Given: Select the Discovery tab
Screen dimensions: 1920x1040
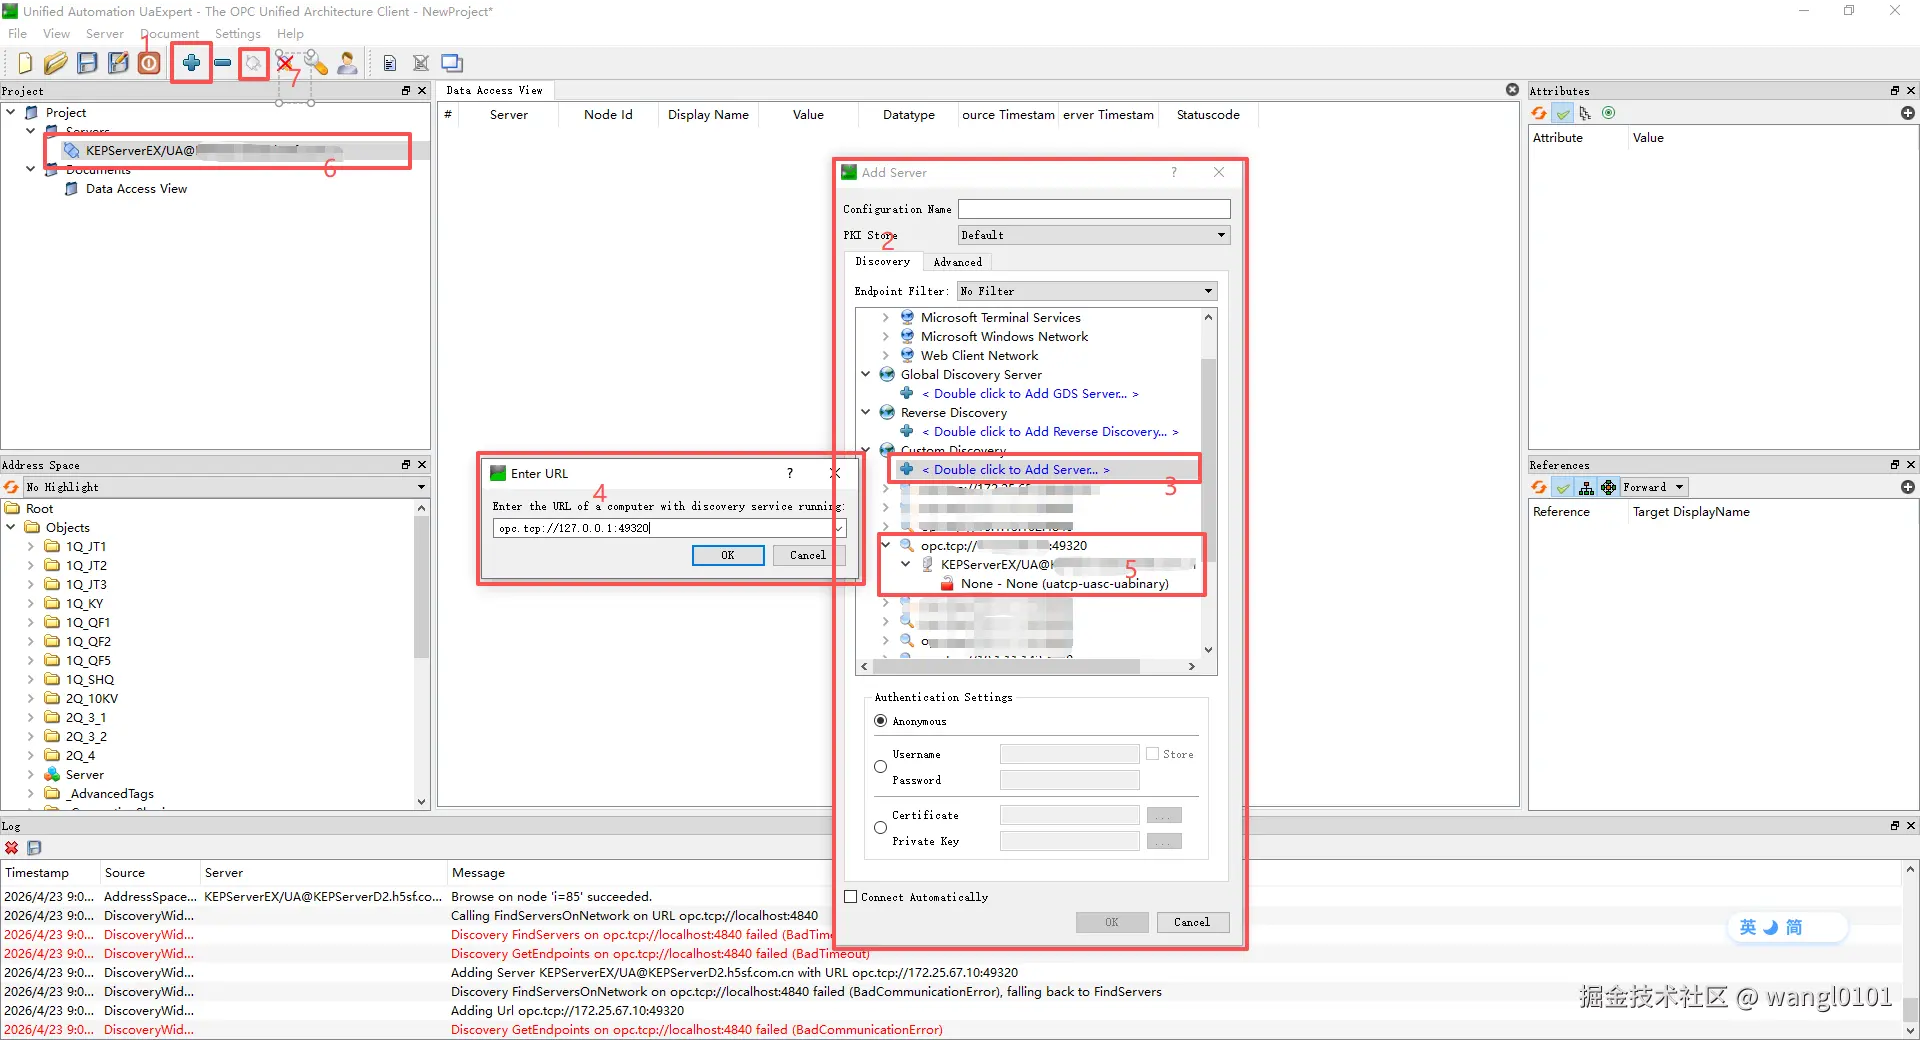Looking at the screenshot, I should click(883, 261).
